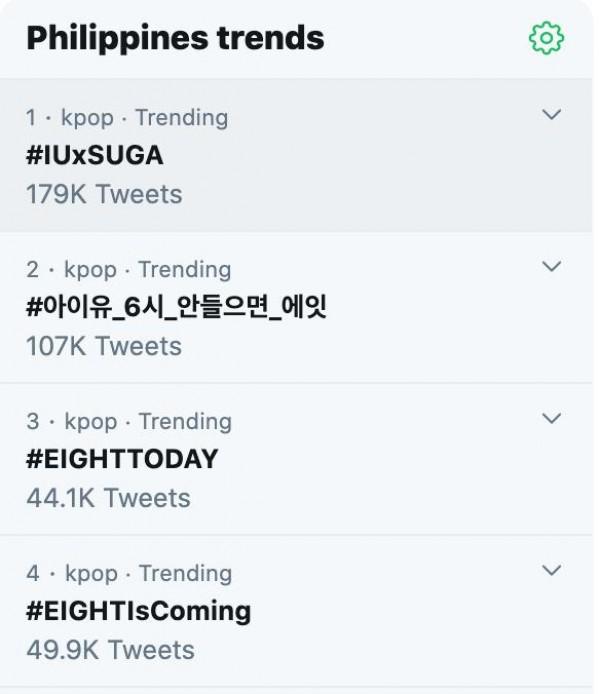
Task: Open the #IUxSUGA hashtag
Action: click(x=94, y=155)
